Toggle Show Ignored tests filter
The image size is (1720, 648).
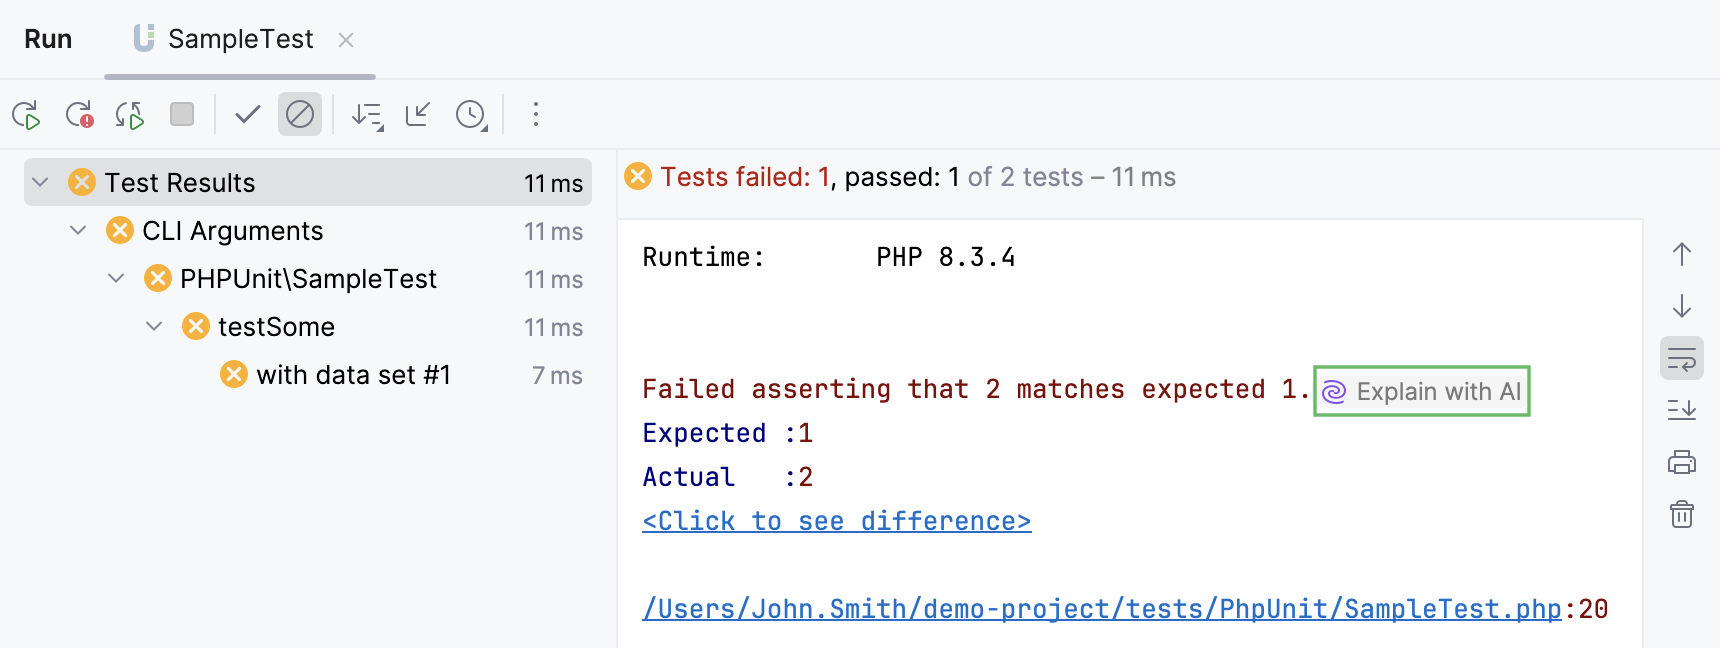(300, 115)
